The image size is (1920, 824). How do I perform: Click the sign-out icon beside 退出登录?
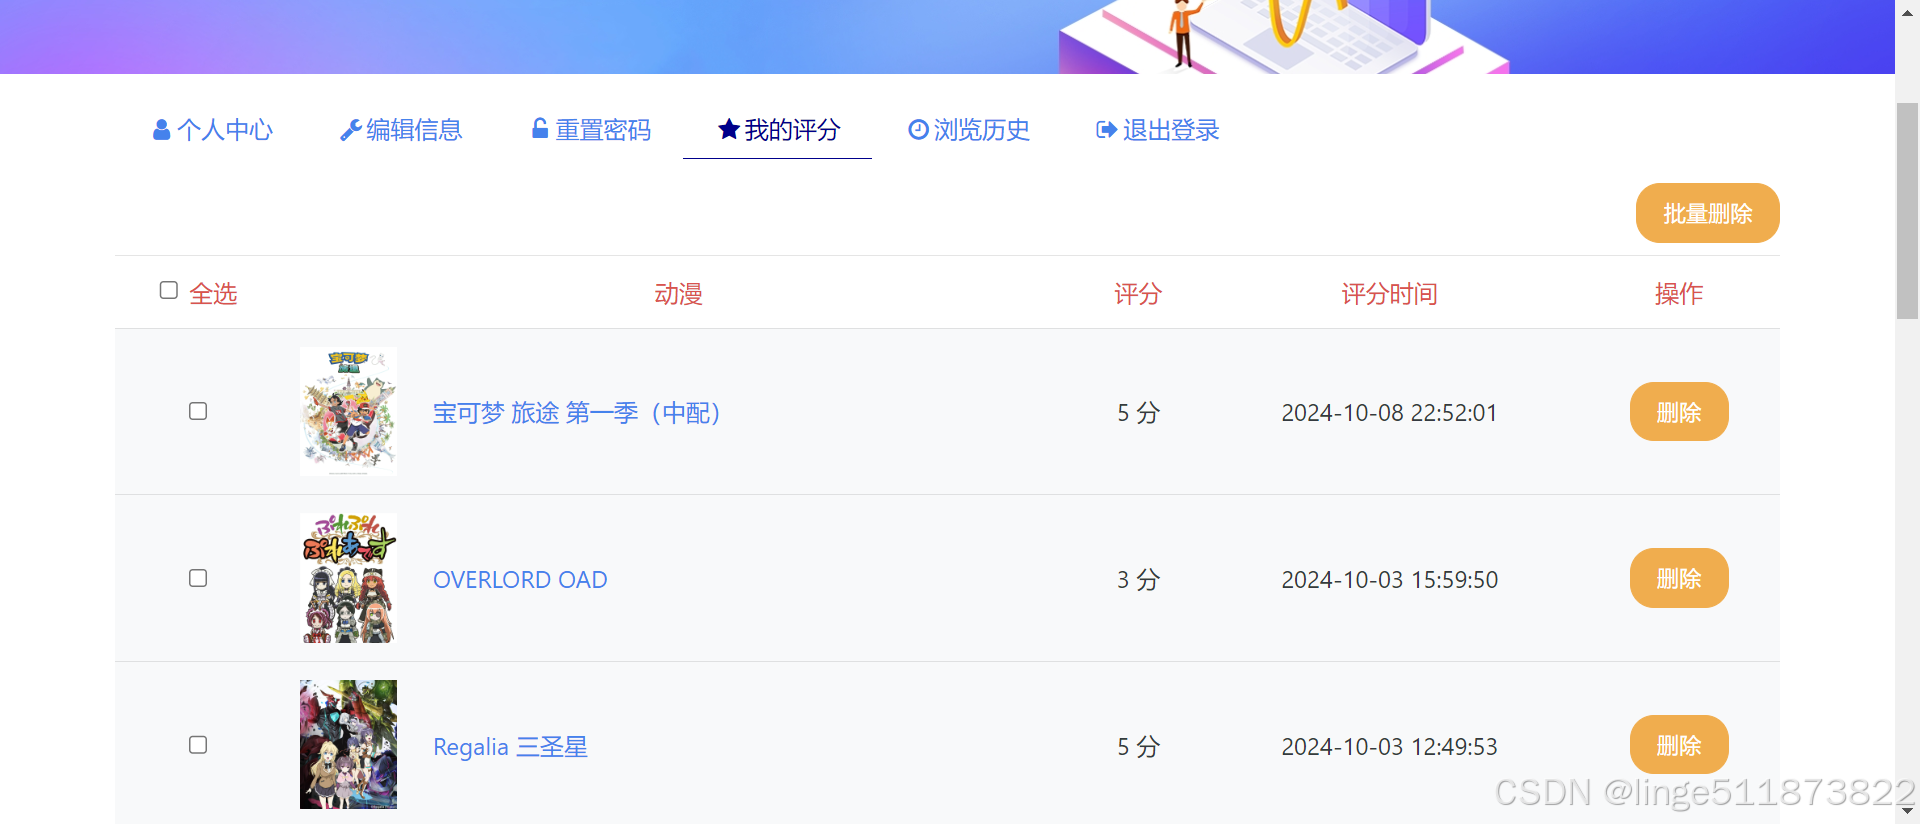[x=1107, y=130]
